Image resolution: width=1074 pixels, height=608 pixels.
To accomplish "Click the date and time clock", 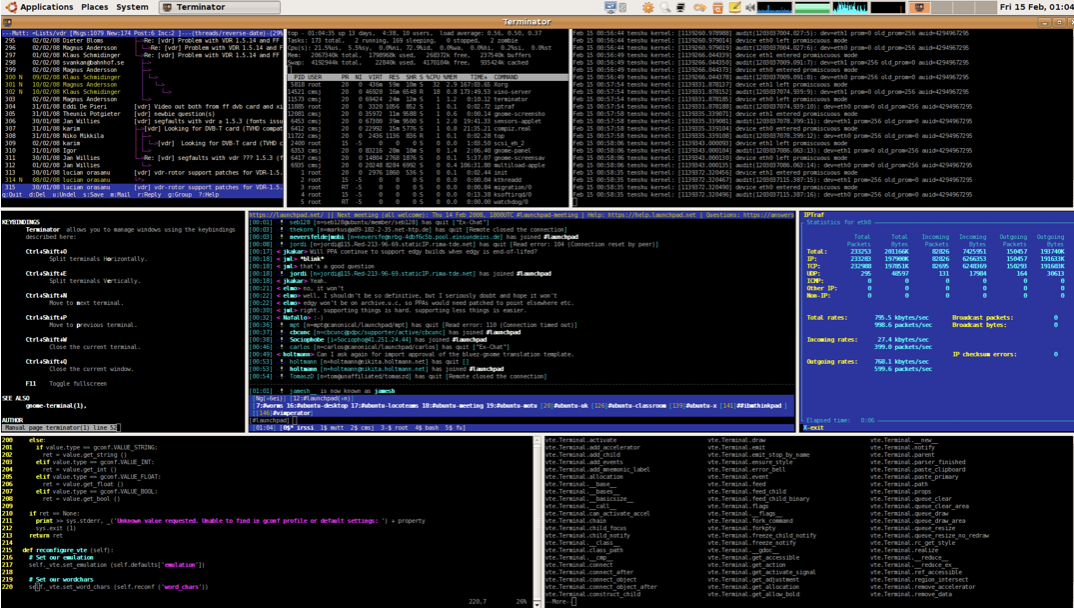I will click(1036, 7).
